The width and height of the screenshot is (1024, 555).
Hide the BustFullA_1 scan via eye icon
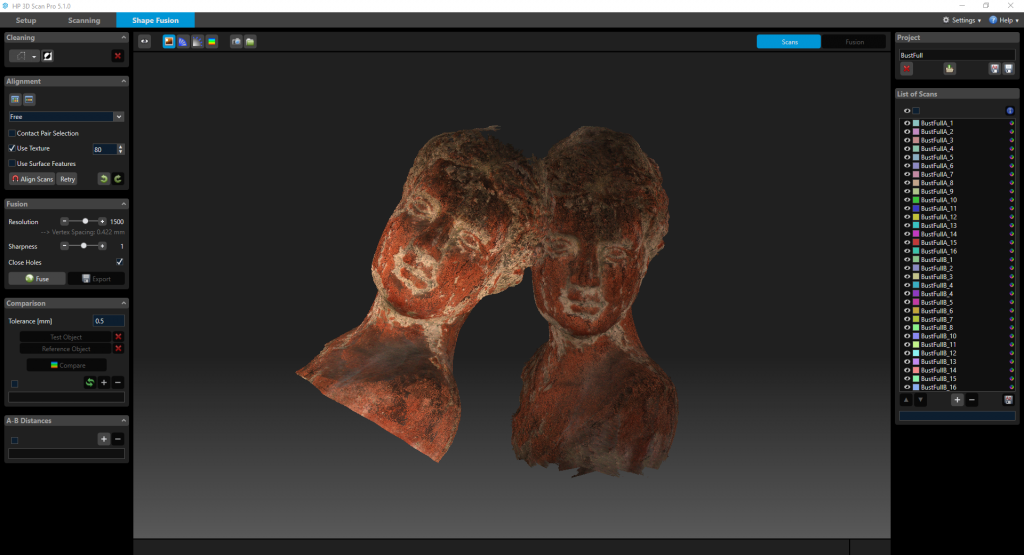point(906,123)
